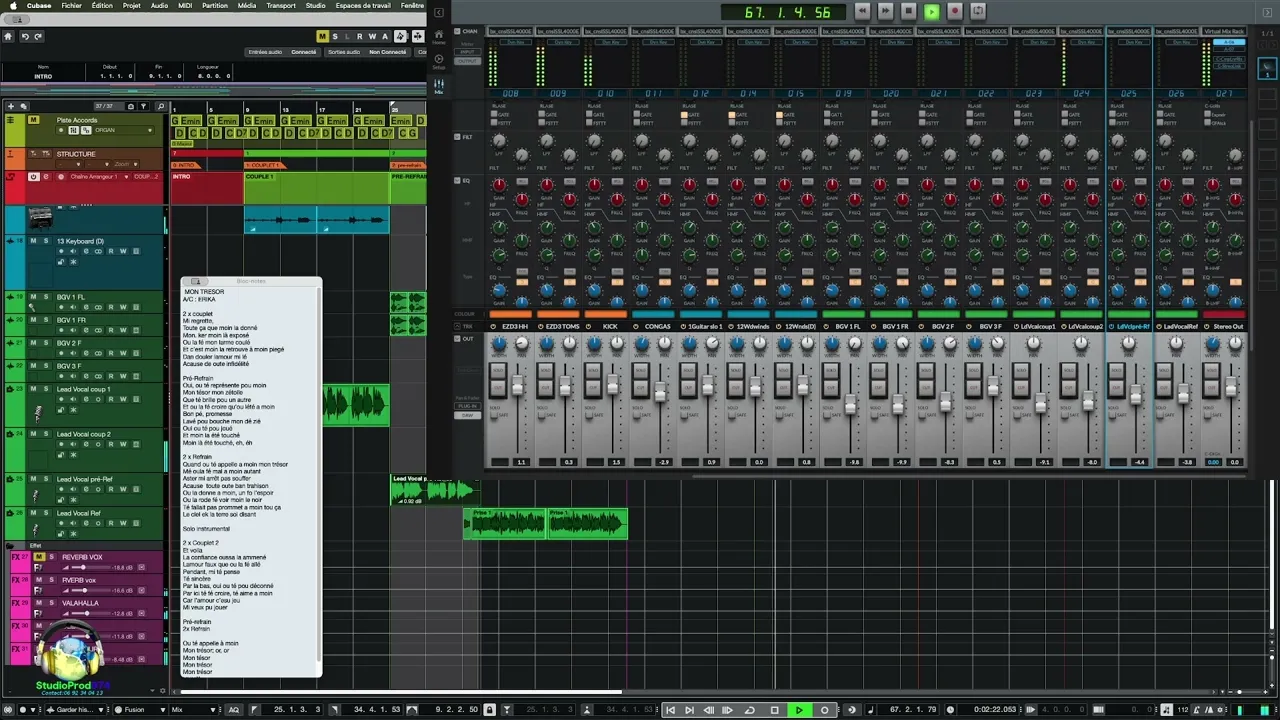The height and width of the screenshot is (720, 1280).
Task: Select the Lead Vocal coup 1 audio clip
Action: click(355, 405)
